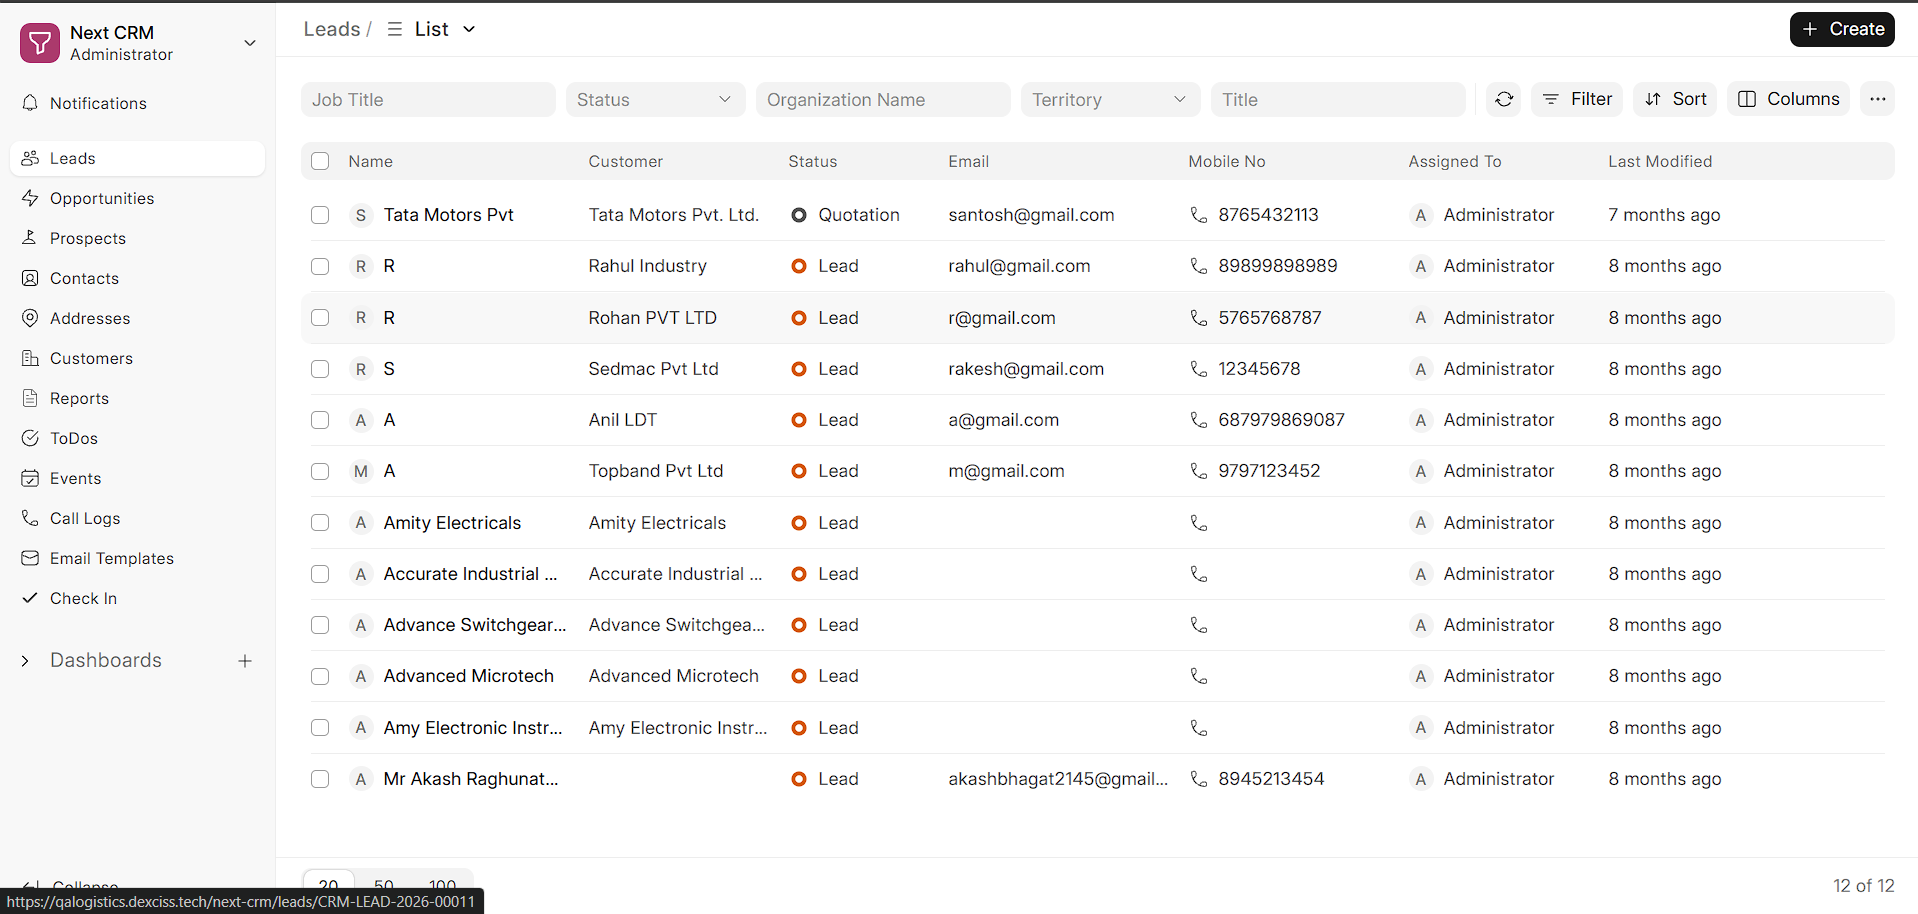The image size is (1918, 914).
Task: Tick the Sedmac Pvt Ltd row checkbox
Action: point(320,369)
